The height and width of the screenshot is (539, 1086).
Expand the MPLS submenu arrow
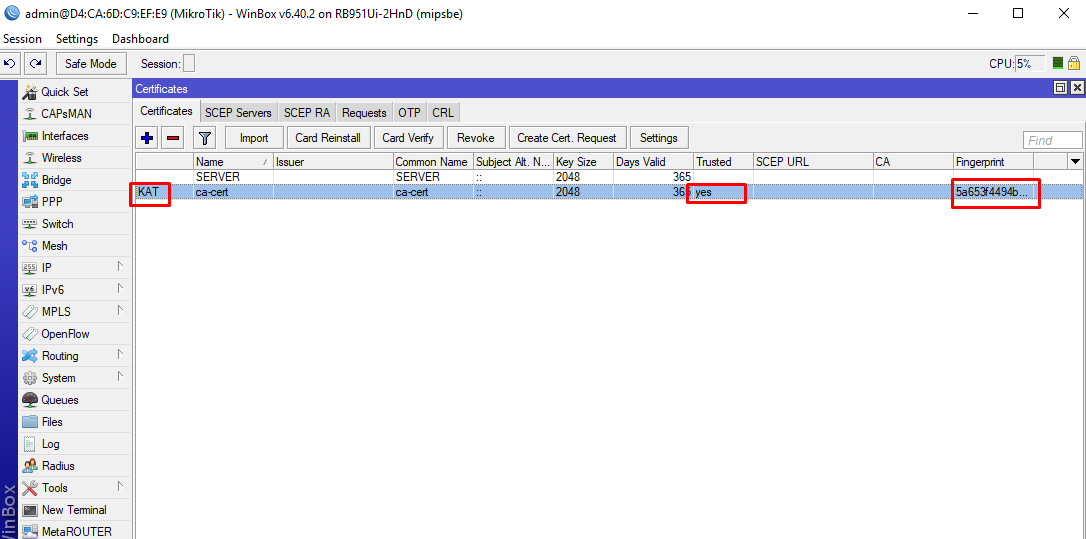[x=120, y=310]
